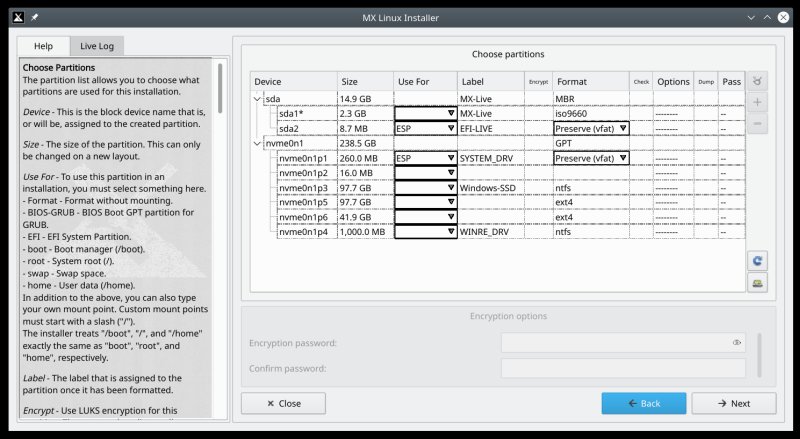Open Format dropdown for sda2 row

click(x=591, y=128)
